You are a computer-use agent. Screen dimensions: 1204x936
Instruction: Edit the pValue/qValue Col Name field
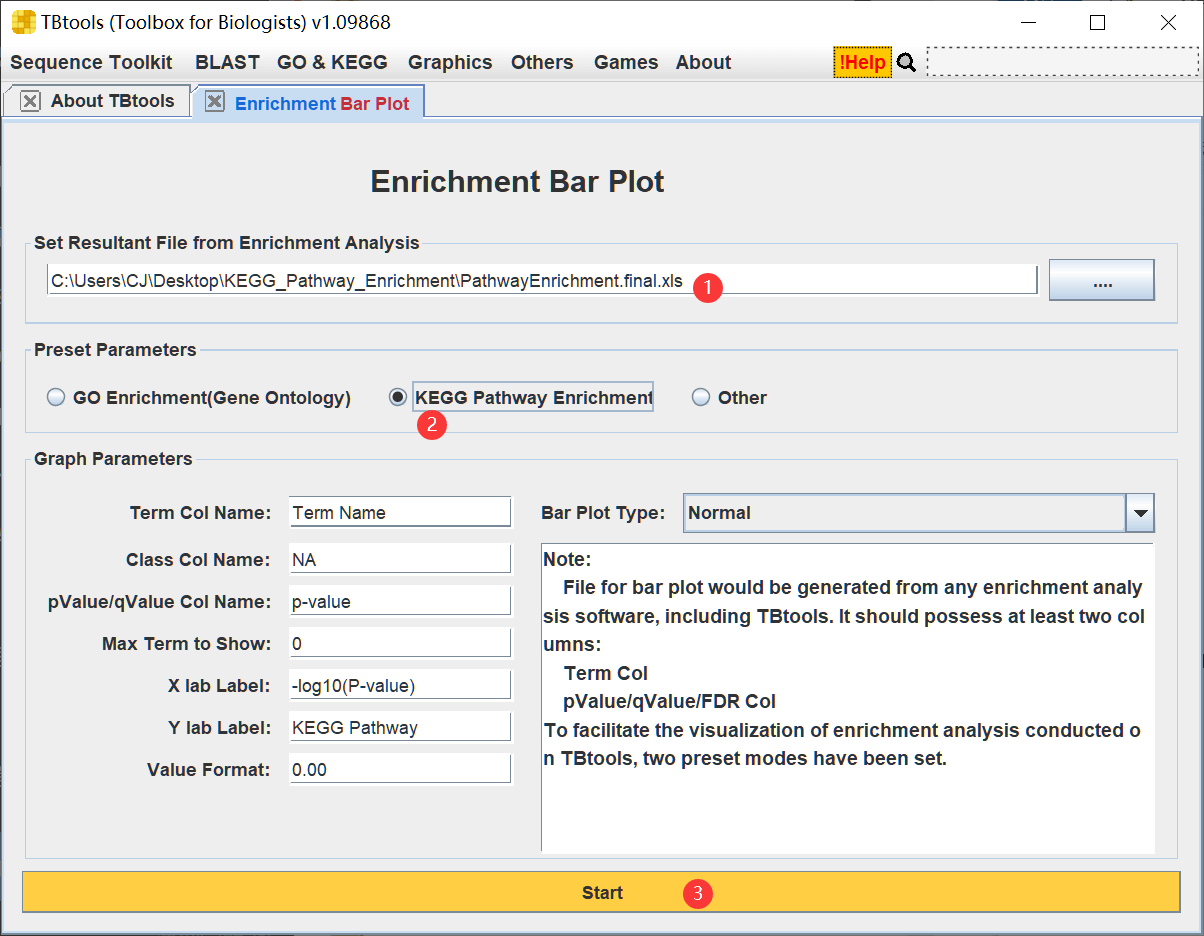point(400,602)
